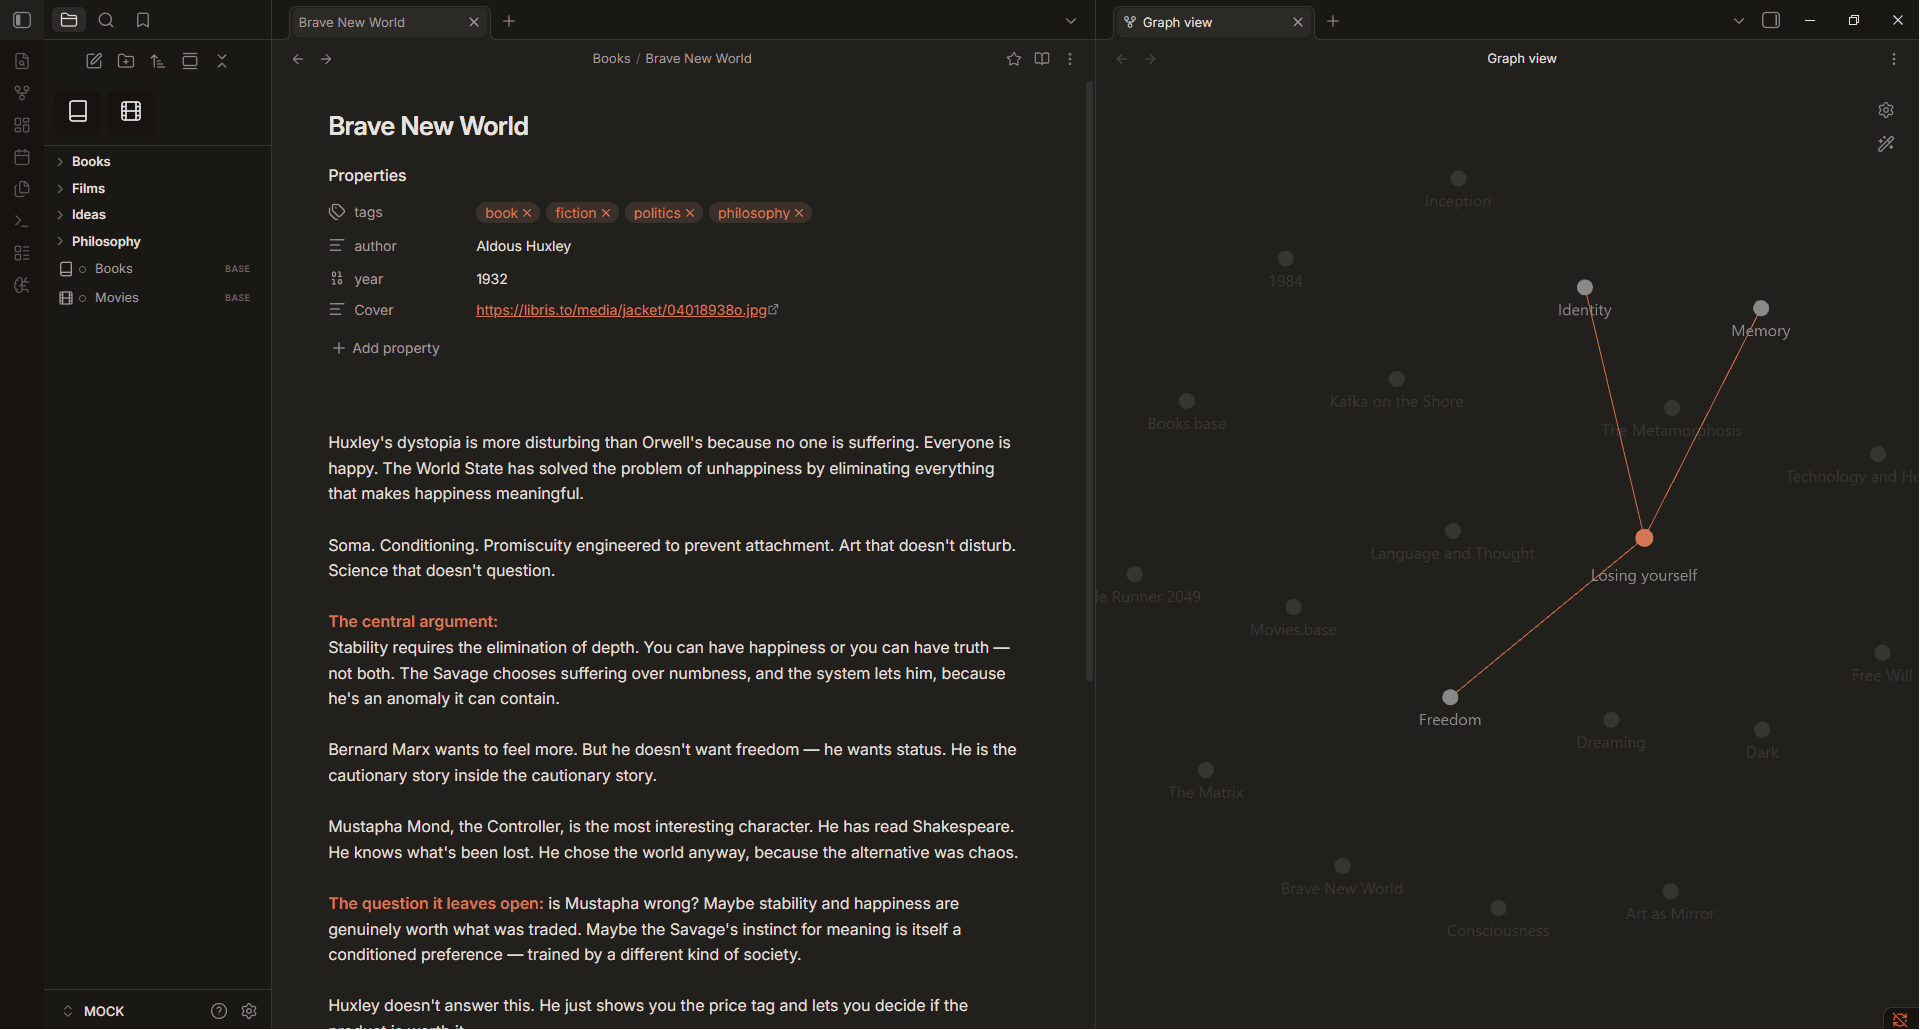1920x1030 pixels.
Task: Click the Identity graph node
Action: point(1585,288)
